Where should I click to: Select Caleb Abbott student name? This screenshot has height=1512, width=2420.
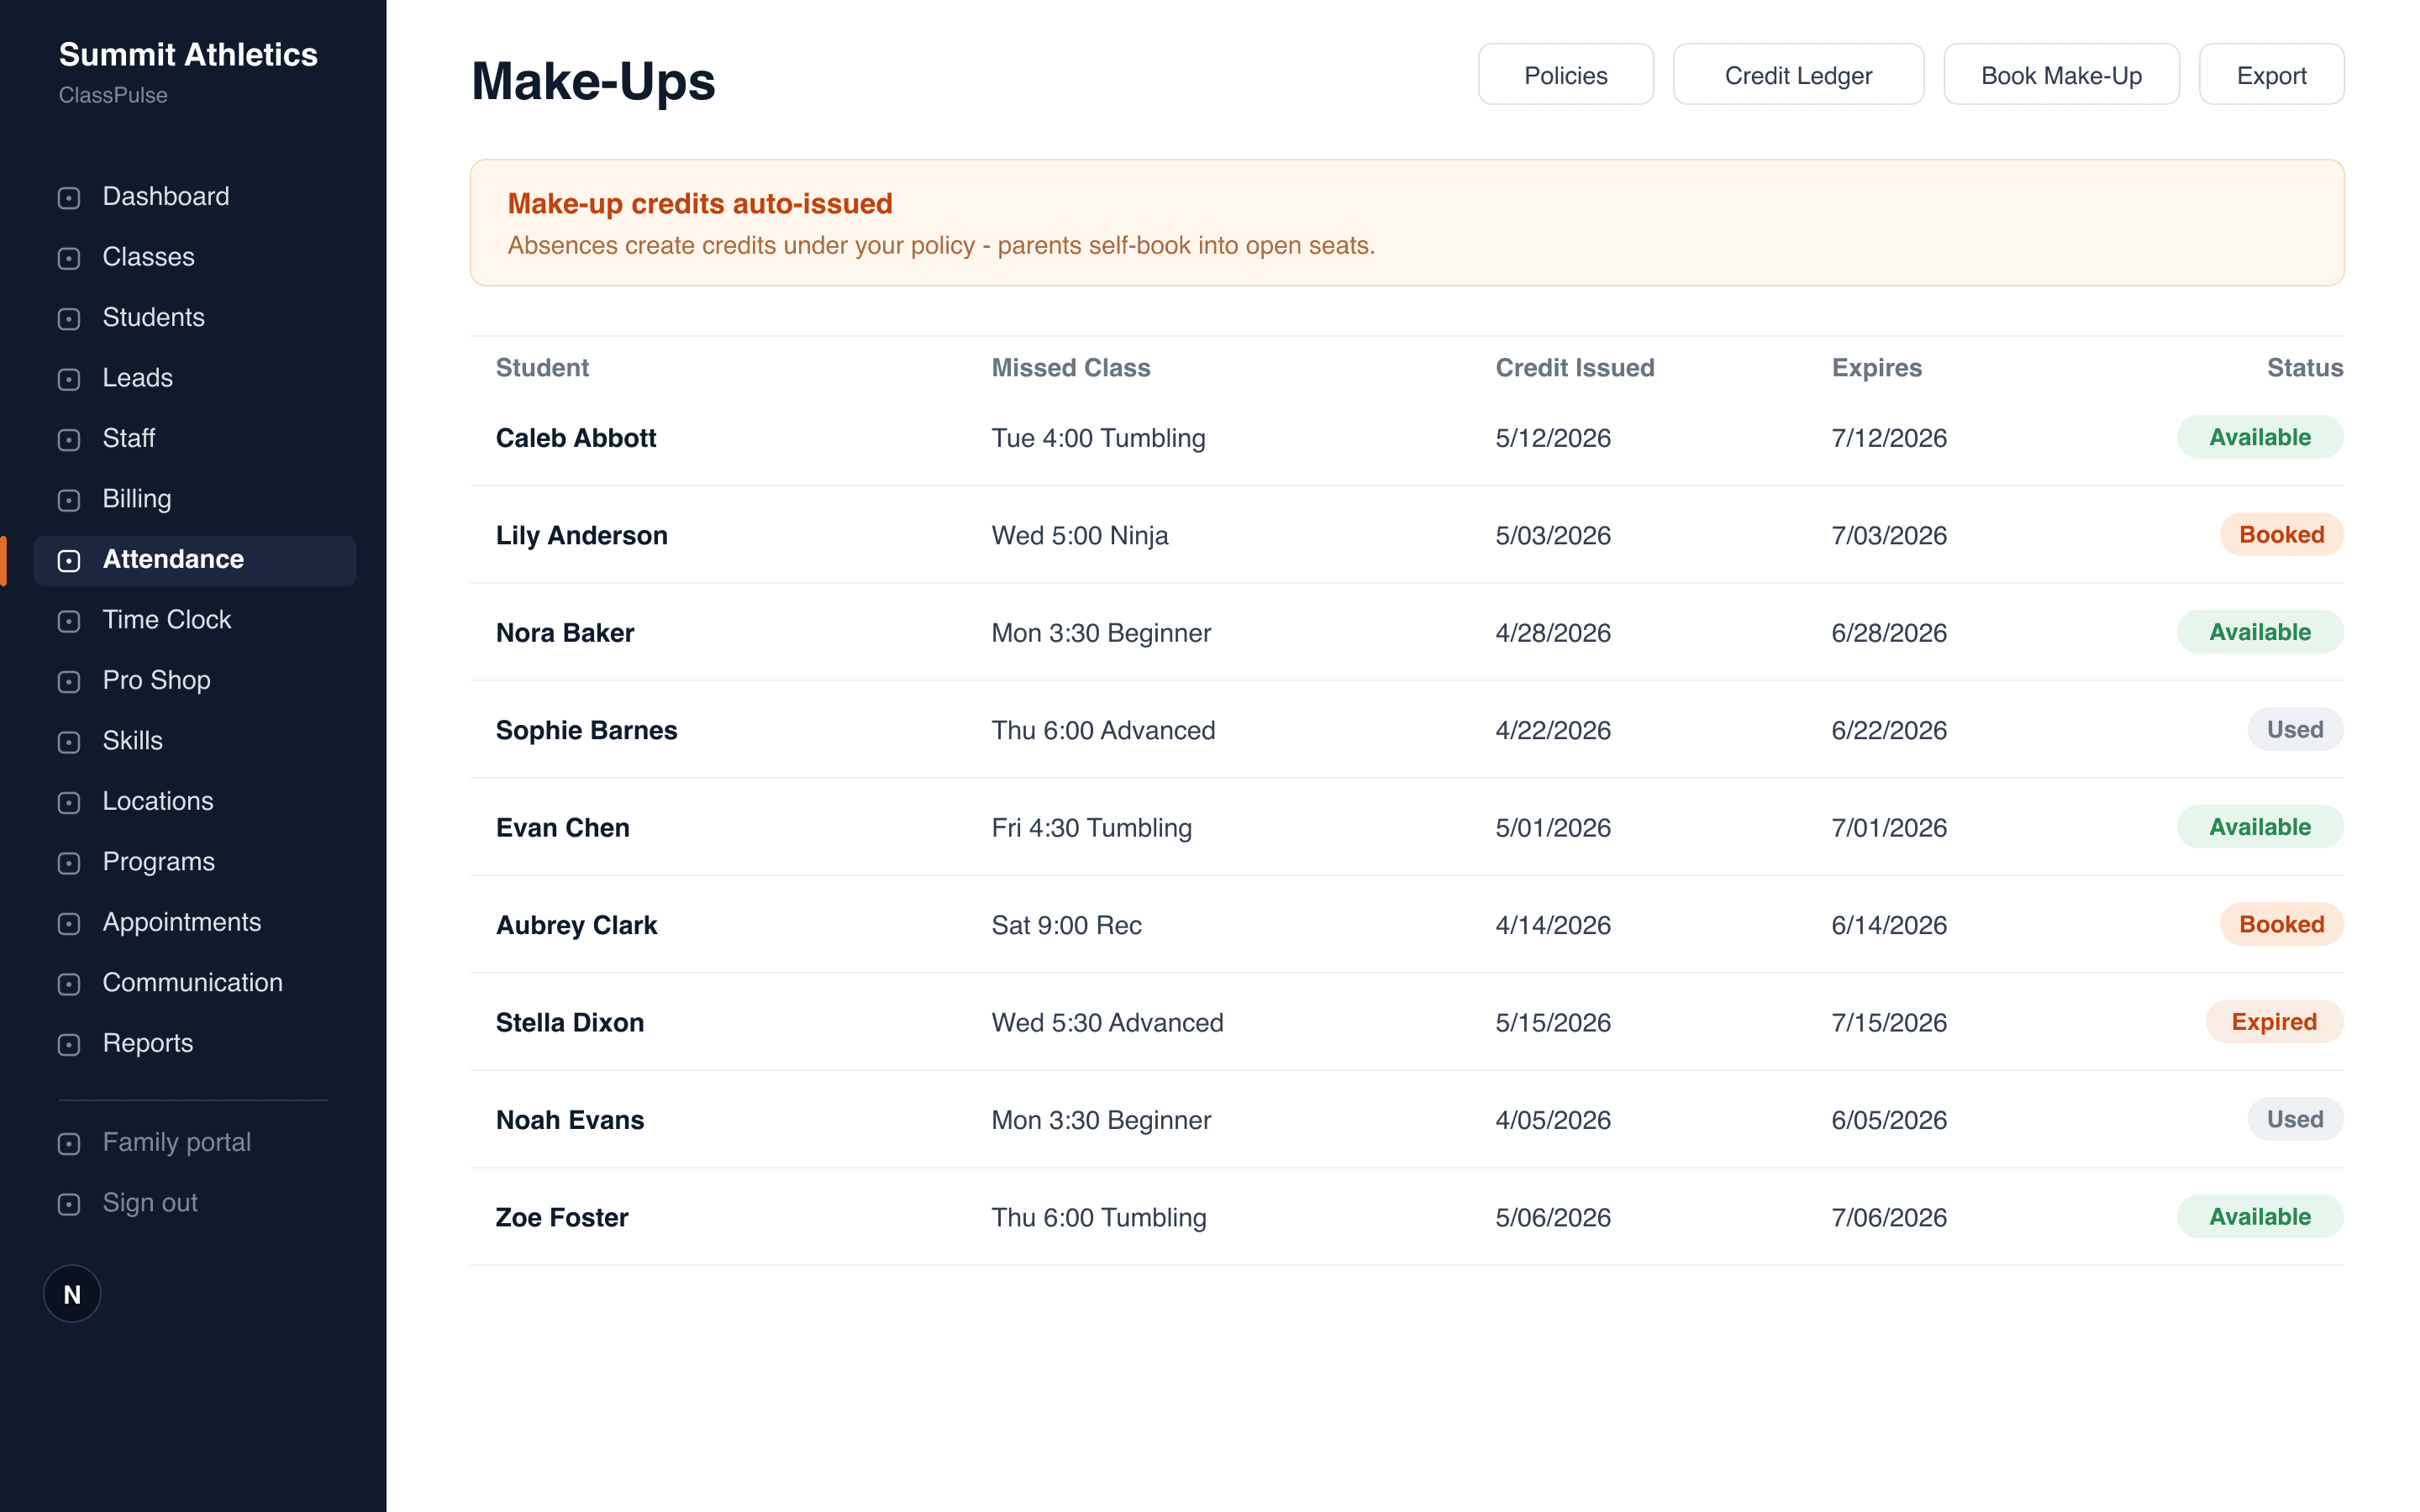tap(576, 438)
